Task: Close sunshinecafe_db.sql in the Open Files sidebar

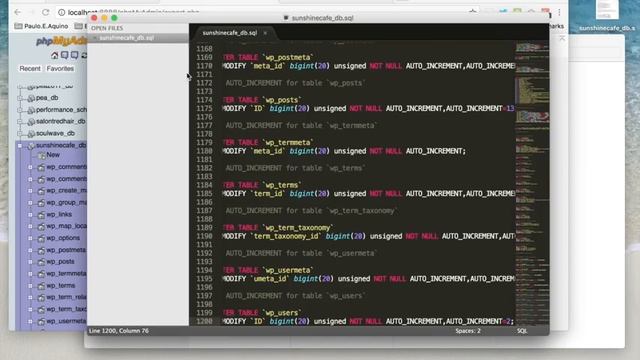Action: point(95,38)
